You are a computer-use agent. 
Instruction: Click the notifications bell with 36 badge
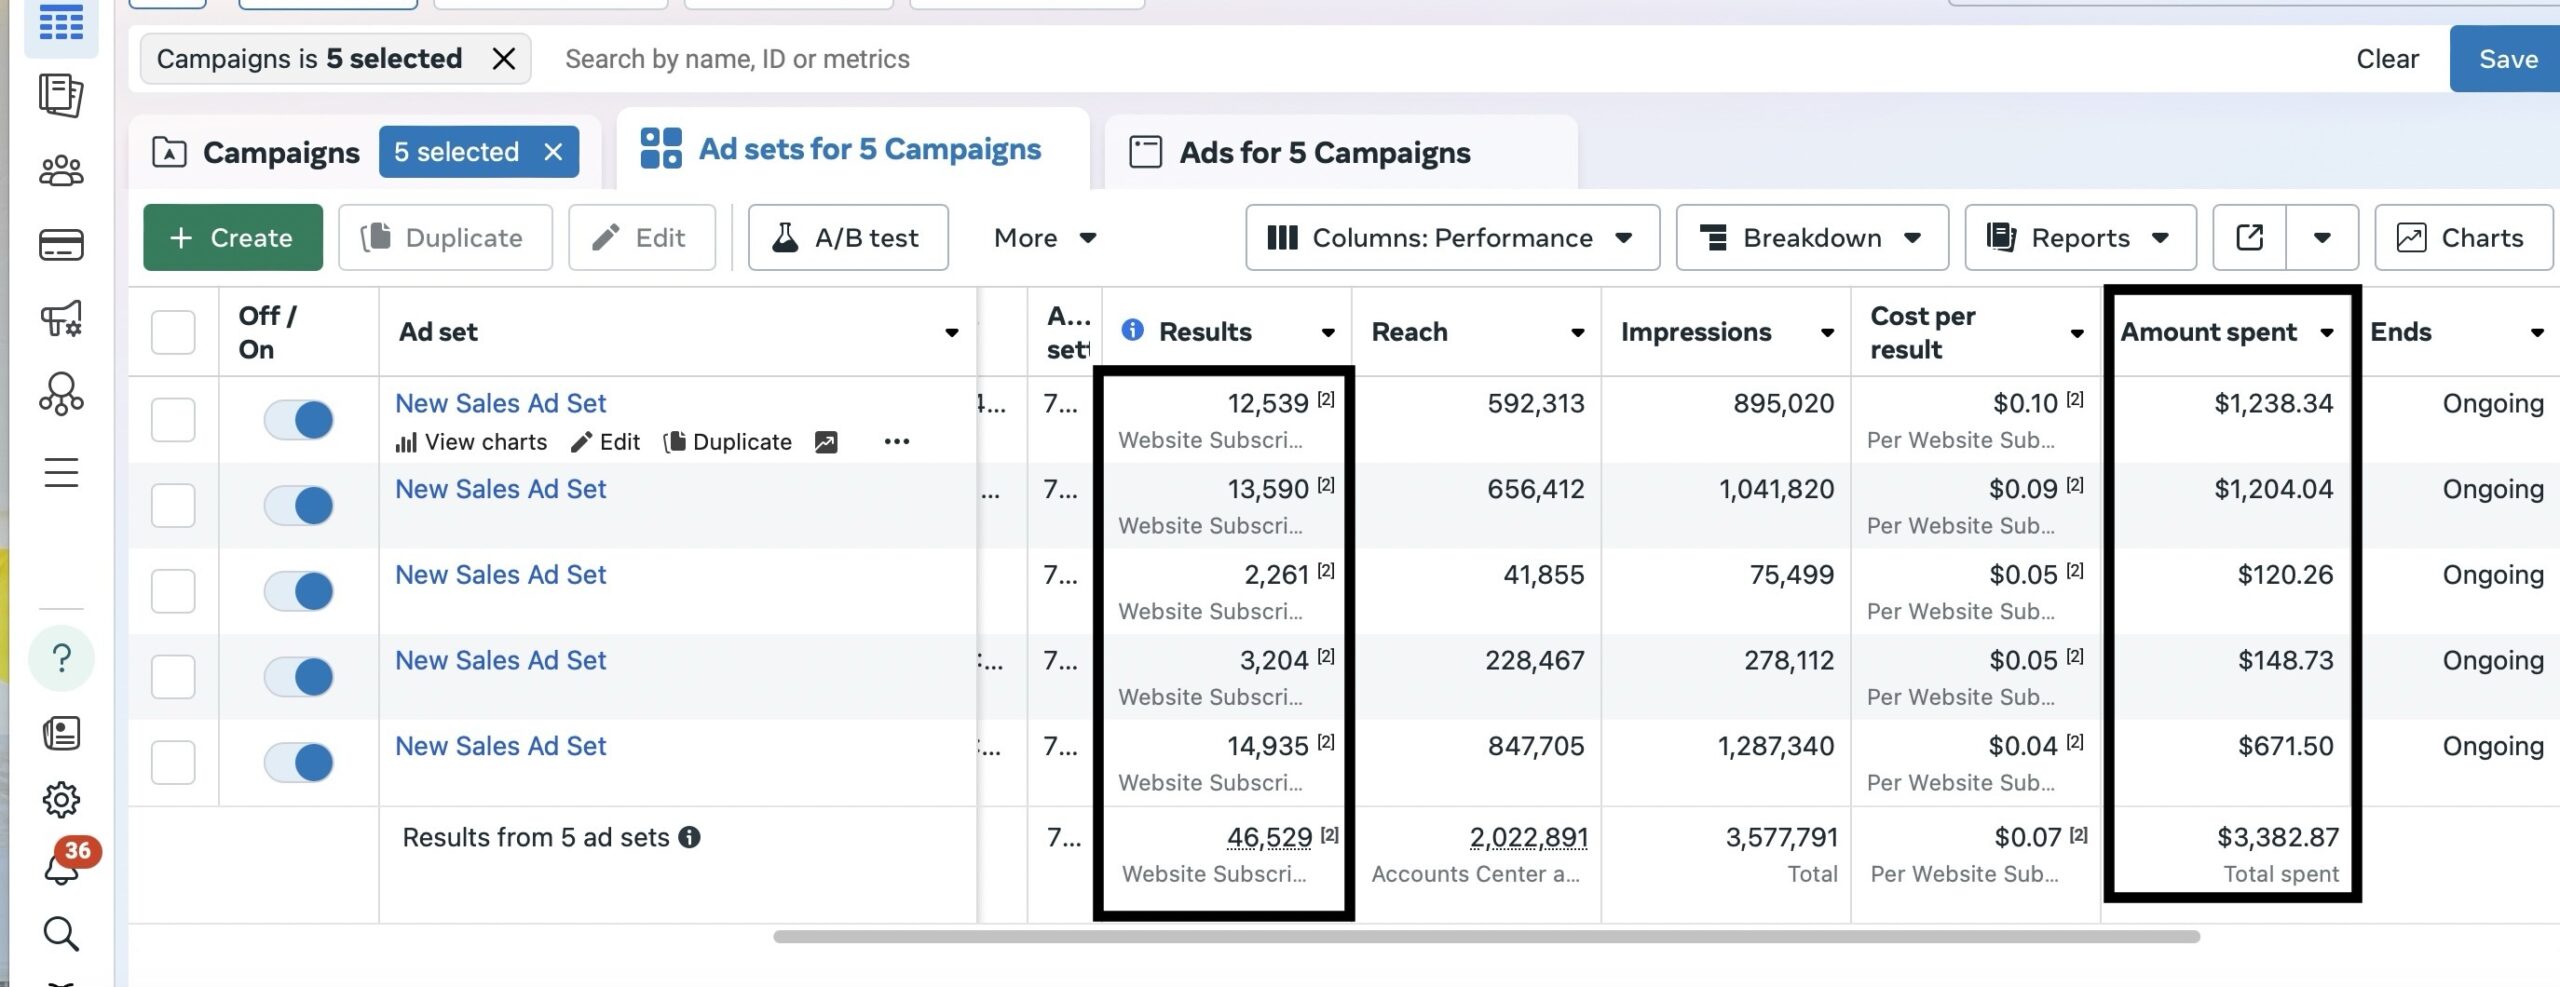61,866
